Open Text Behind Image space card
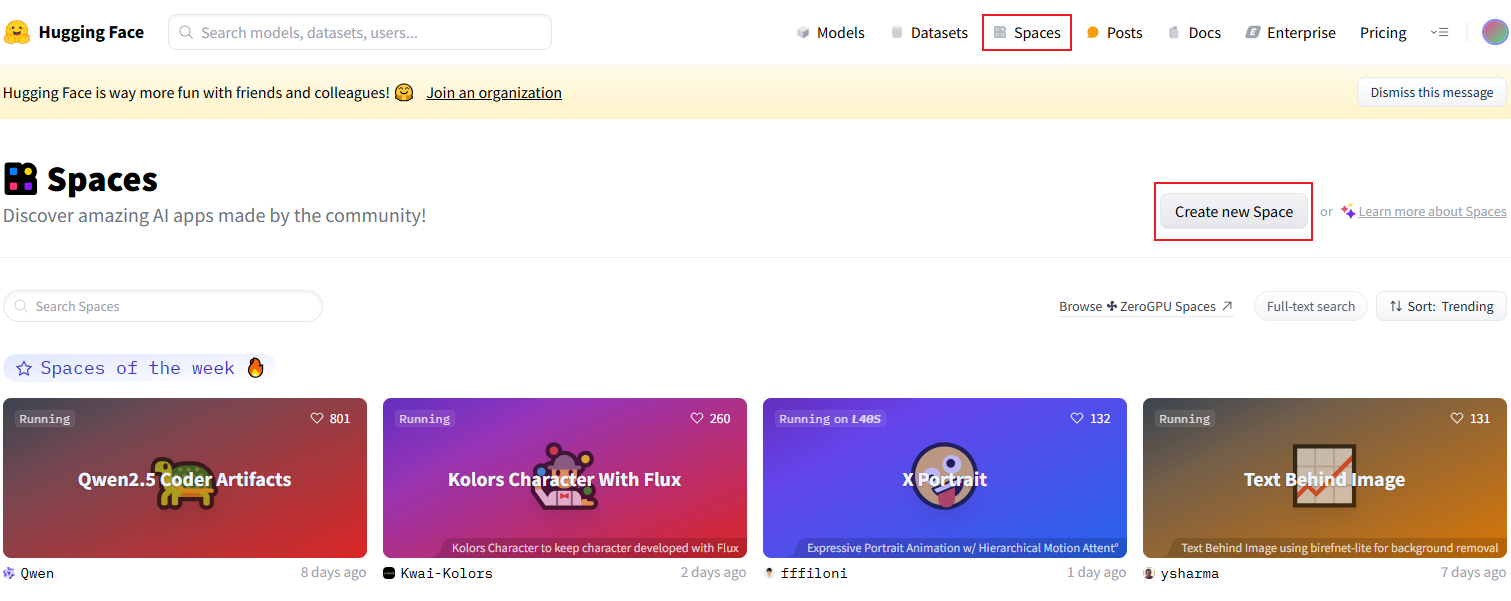This screenshot has width=1511, height=601. coord(1325,479)
